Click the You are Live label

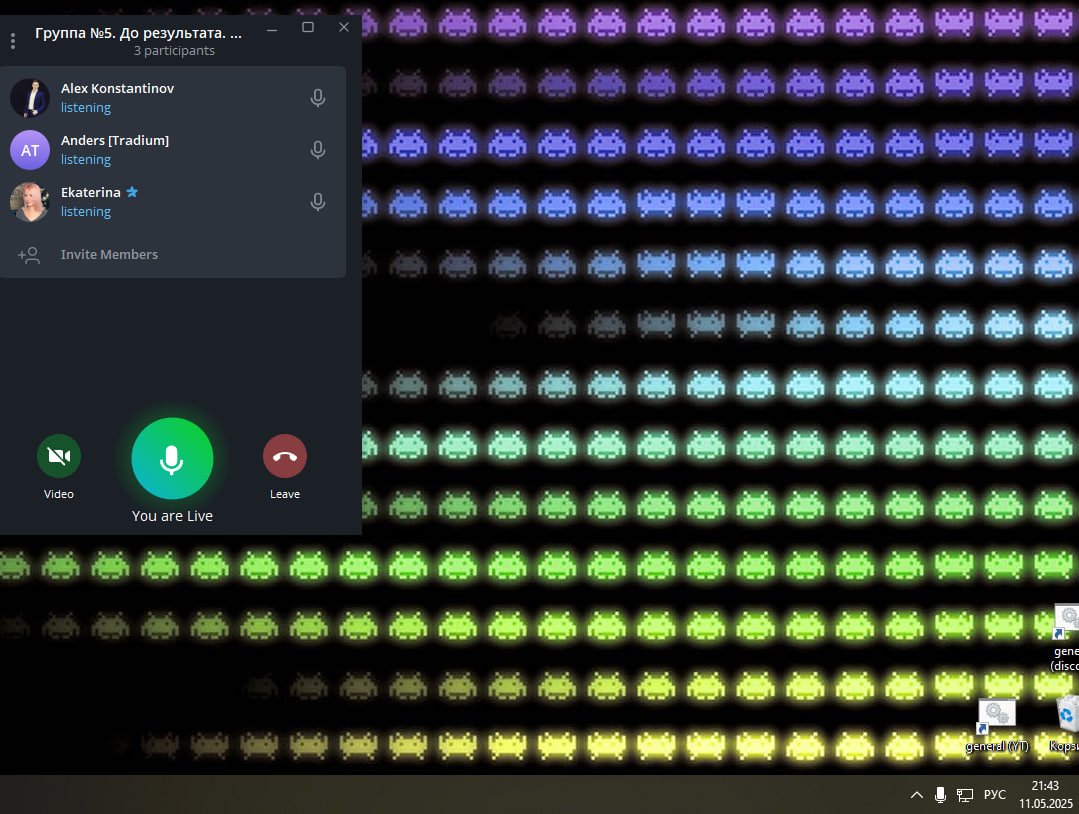point(172,516)
